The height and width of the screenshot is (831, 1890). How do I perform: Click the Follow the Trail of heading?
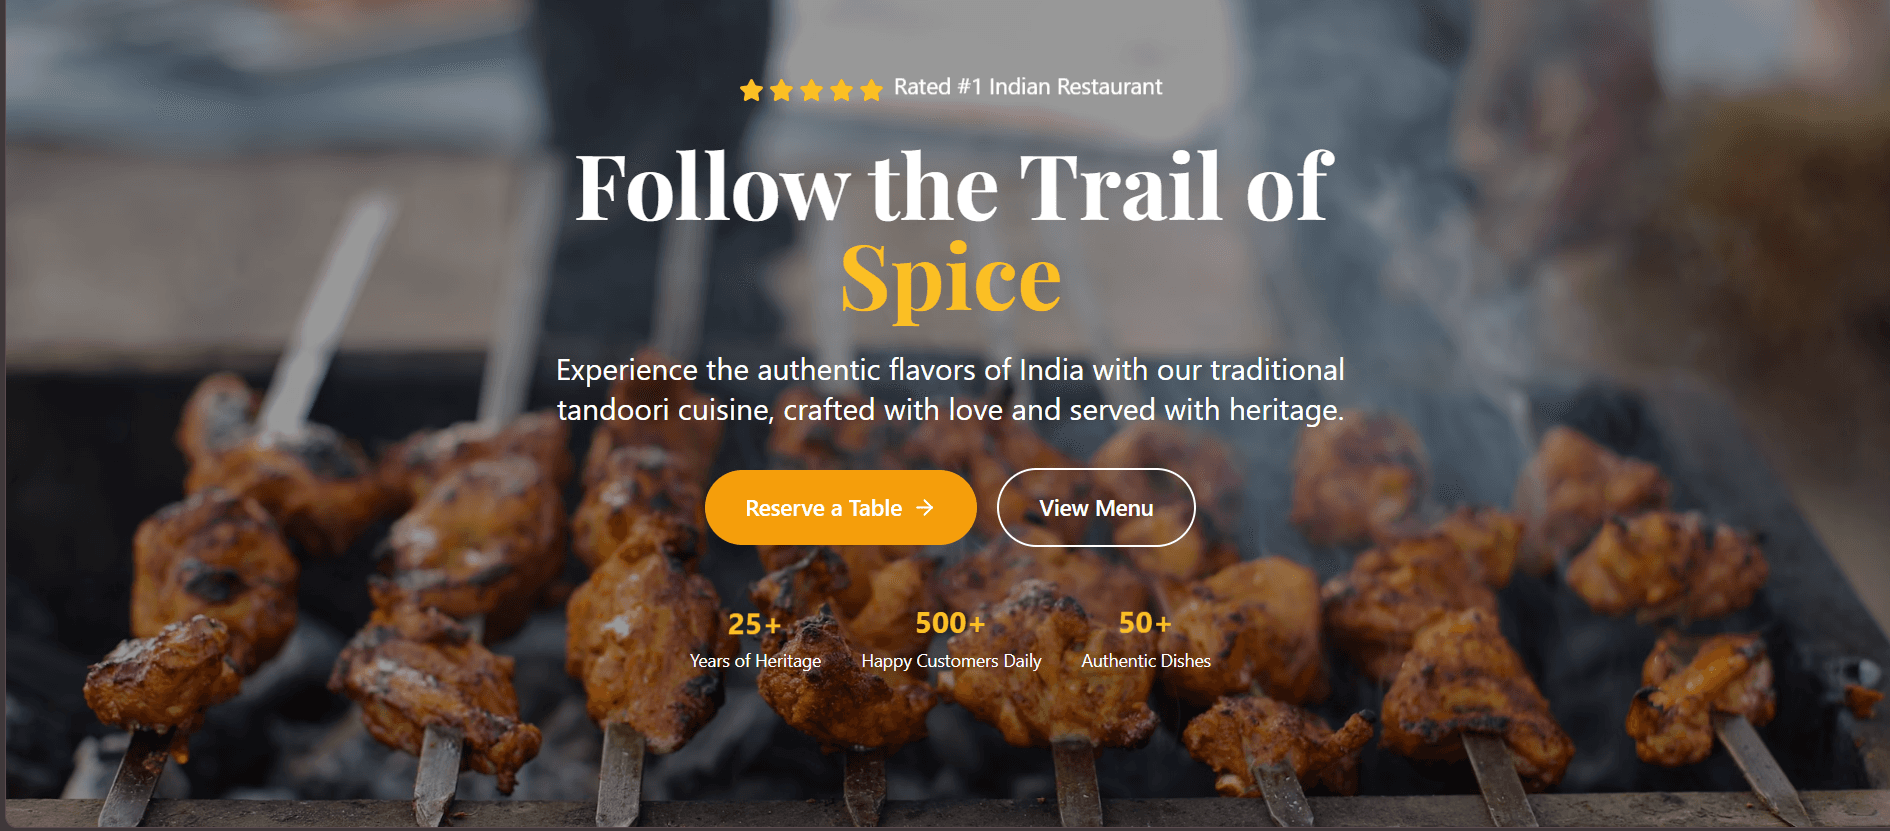coord(954,188)
